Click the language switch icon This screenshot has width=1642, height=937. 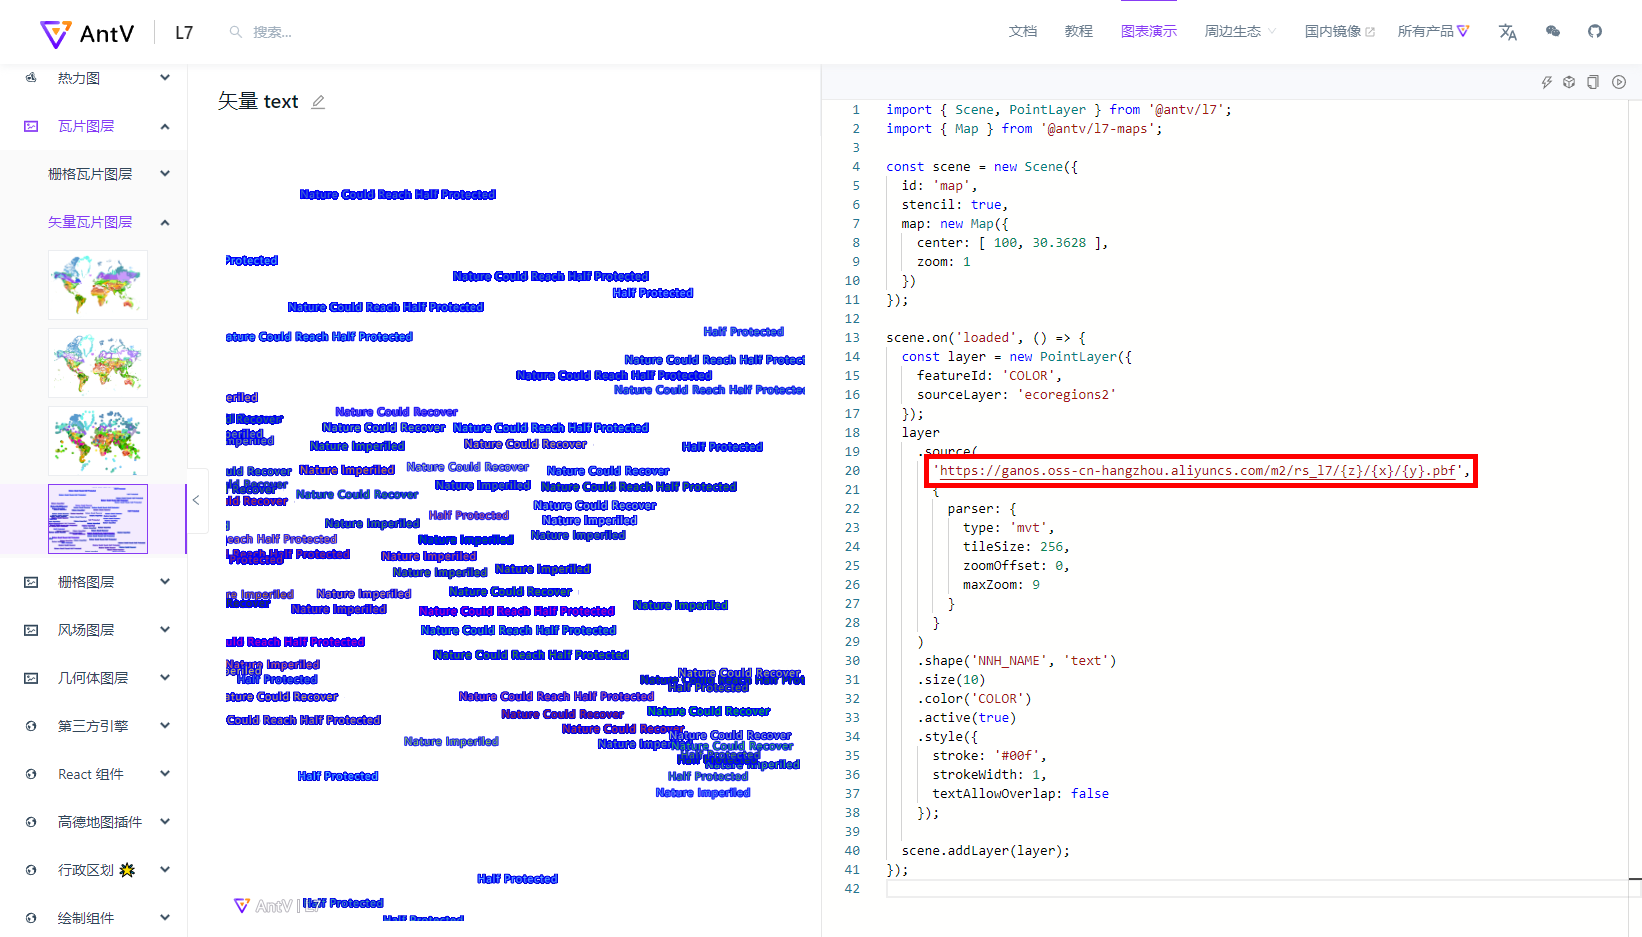point(1508,32)
